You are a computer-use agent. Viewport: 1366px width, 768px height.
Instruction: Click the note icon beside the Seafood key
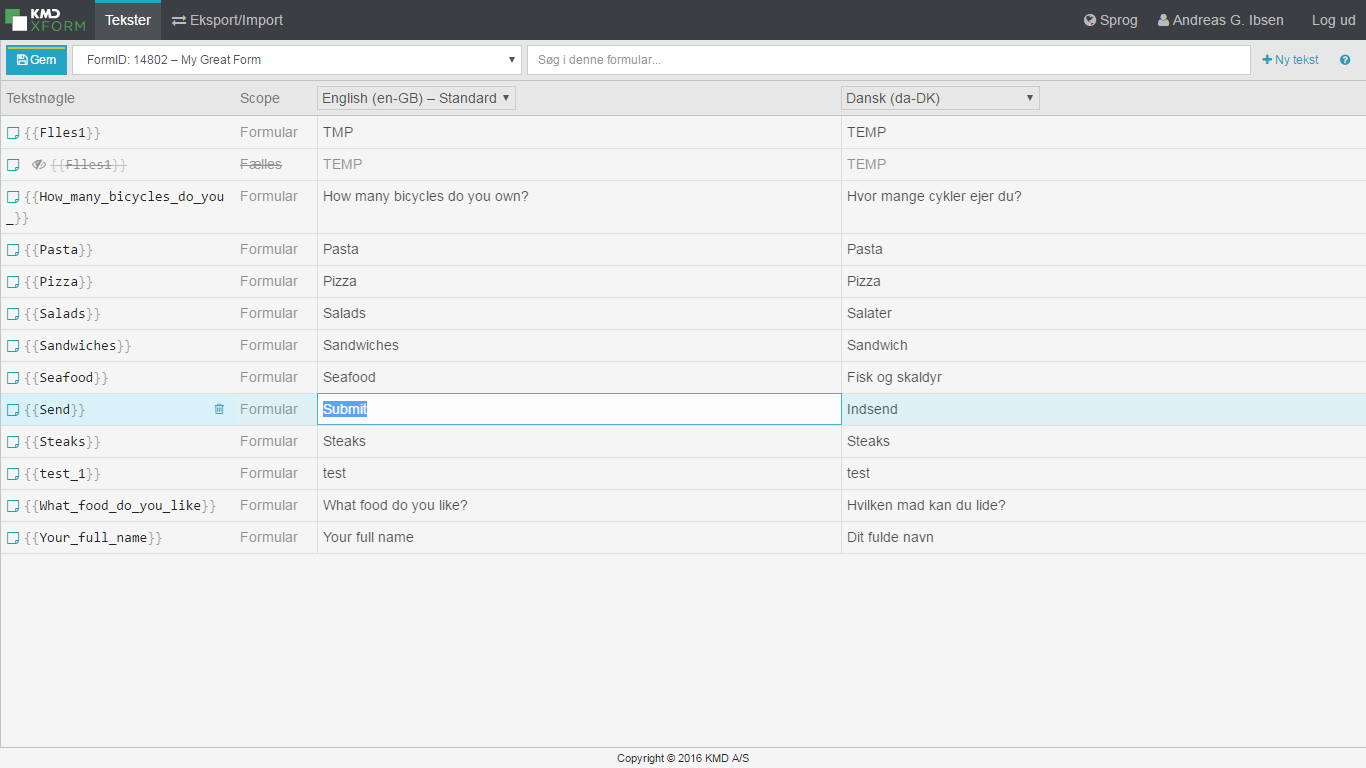coord(13,378)
